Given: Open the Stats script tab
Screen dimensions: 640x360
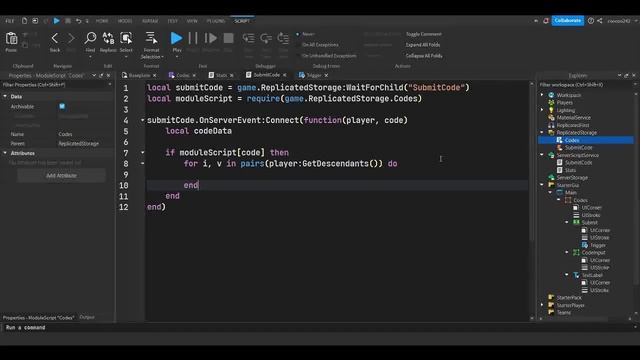Looking at the screenshot, I should pos(221,76).
